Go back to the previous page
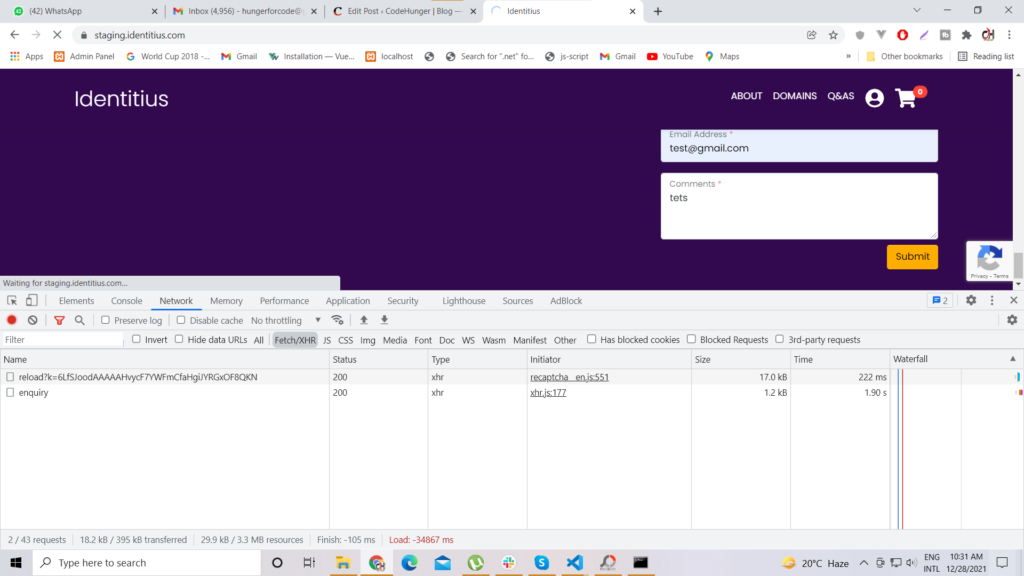The height and width of the screenshot is (576, 1024). pyautogui.click(x=14, y=35)
